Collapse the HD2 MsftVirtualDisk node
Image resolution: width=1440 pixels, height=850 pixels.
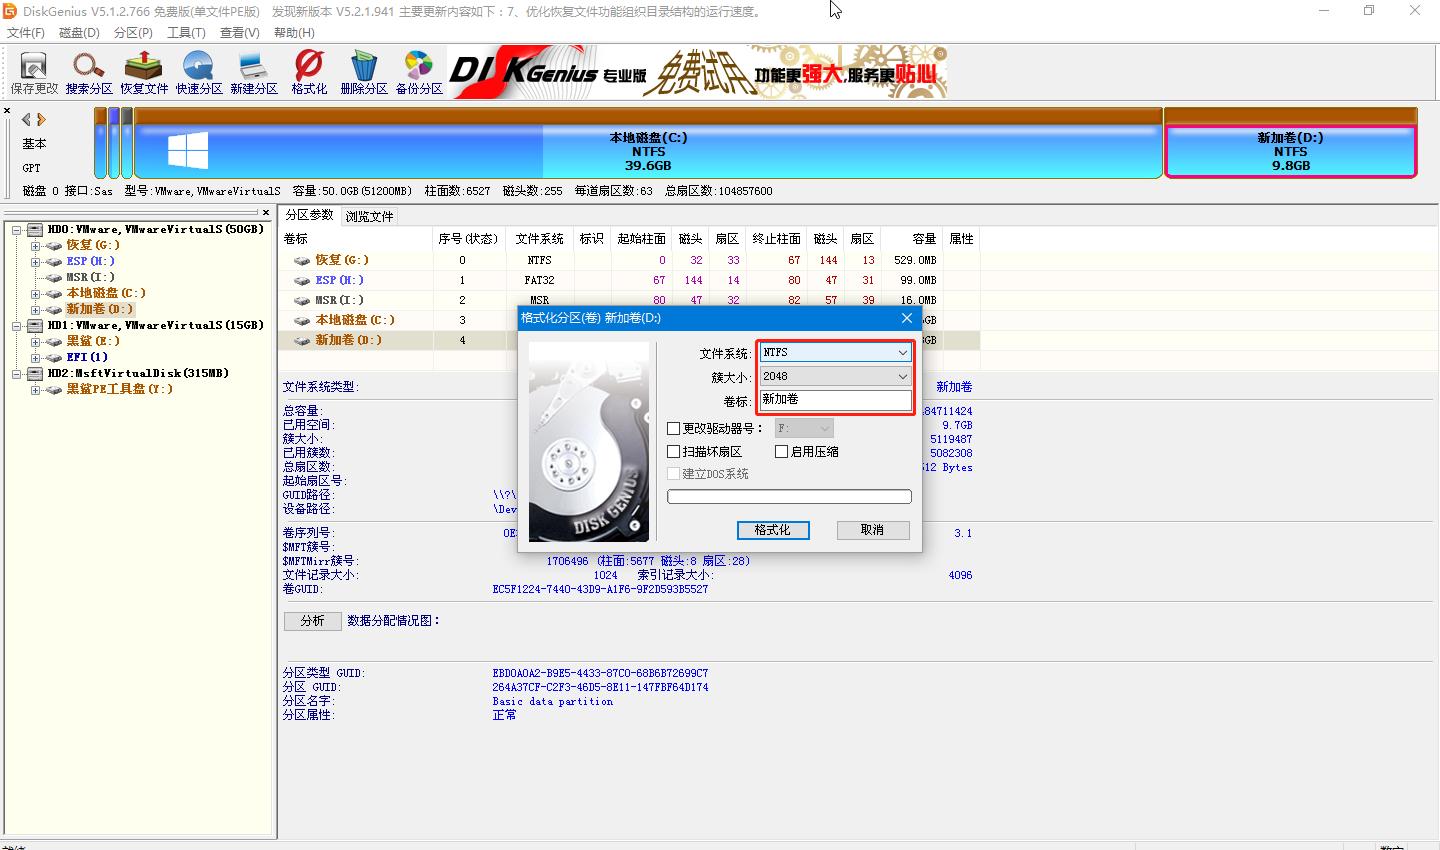17,374
